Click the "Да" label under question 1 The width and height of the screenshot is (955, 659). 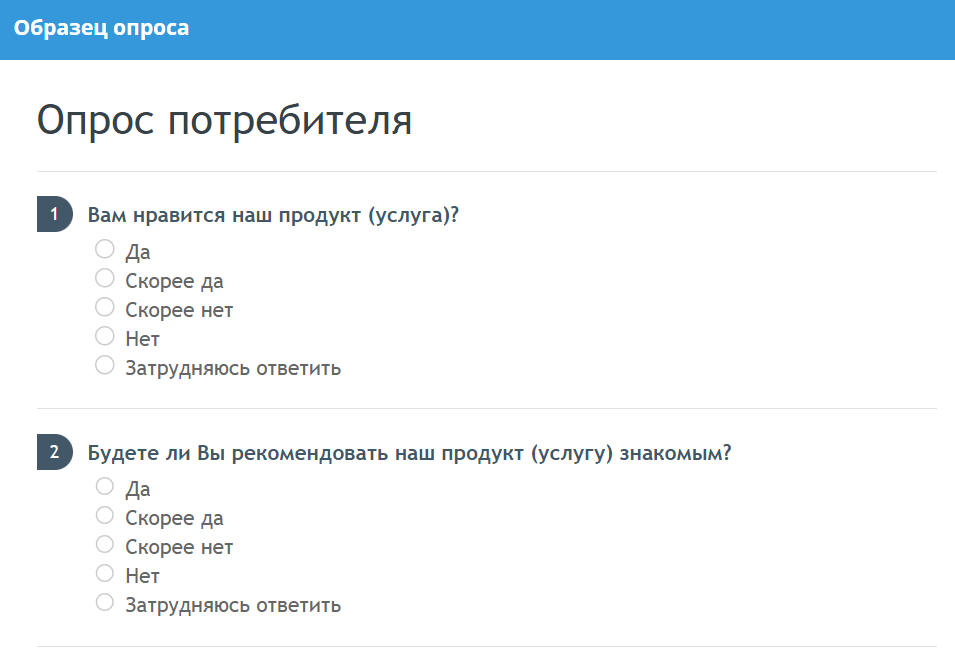138,251
